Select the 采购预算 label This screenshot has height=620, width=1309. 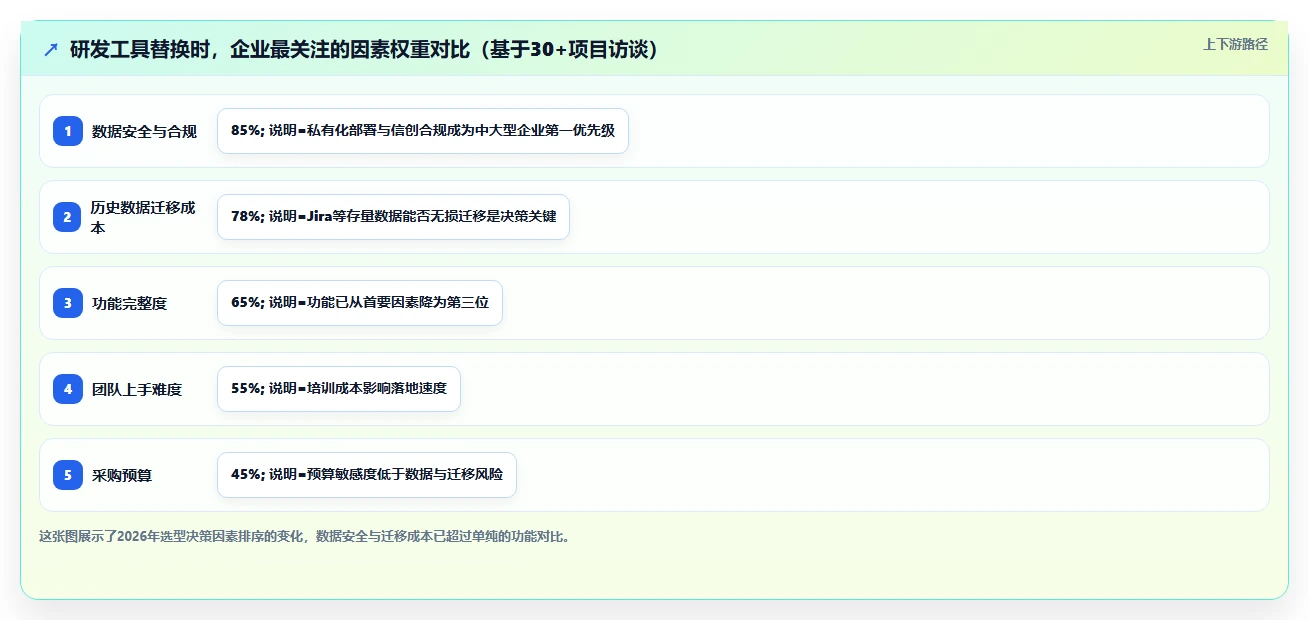[122, 475]
